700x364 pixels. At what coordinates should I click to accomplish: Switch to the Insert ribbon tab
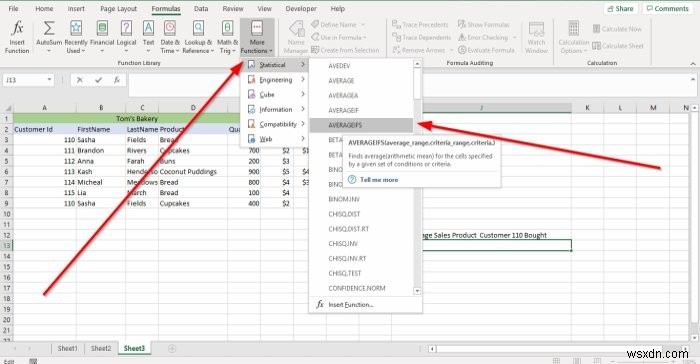click(x=76, y=8)
